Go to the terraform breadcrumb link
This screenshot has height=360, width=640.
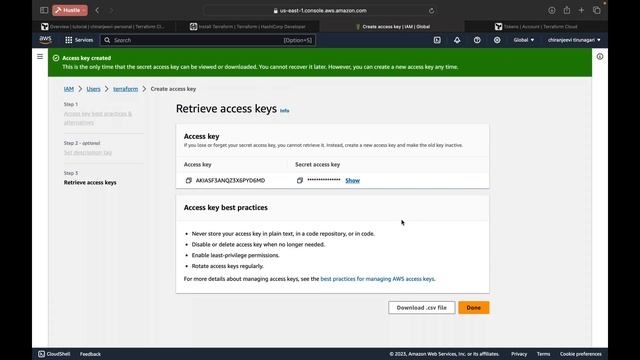pos(125,89)
